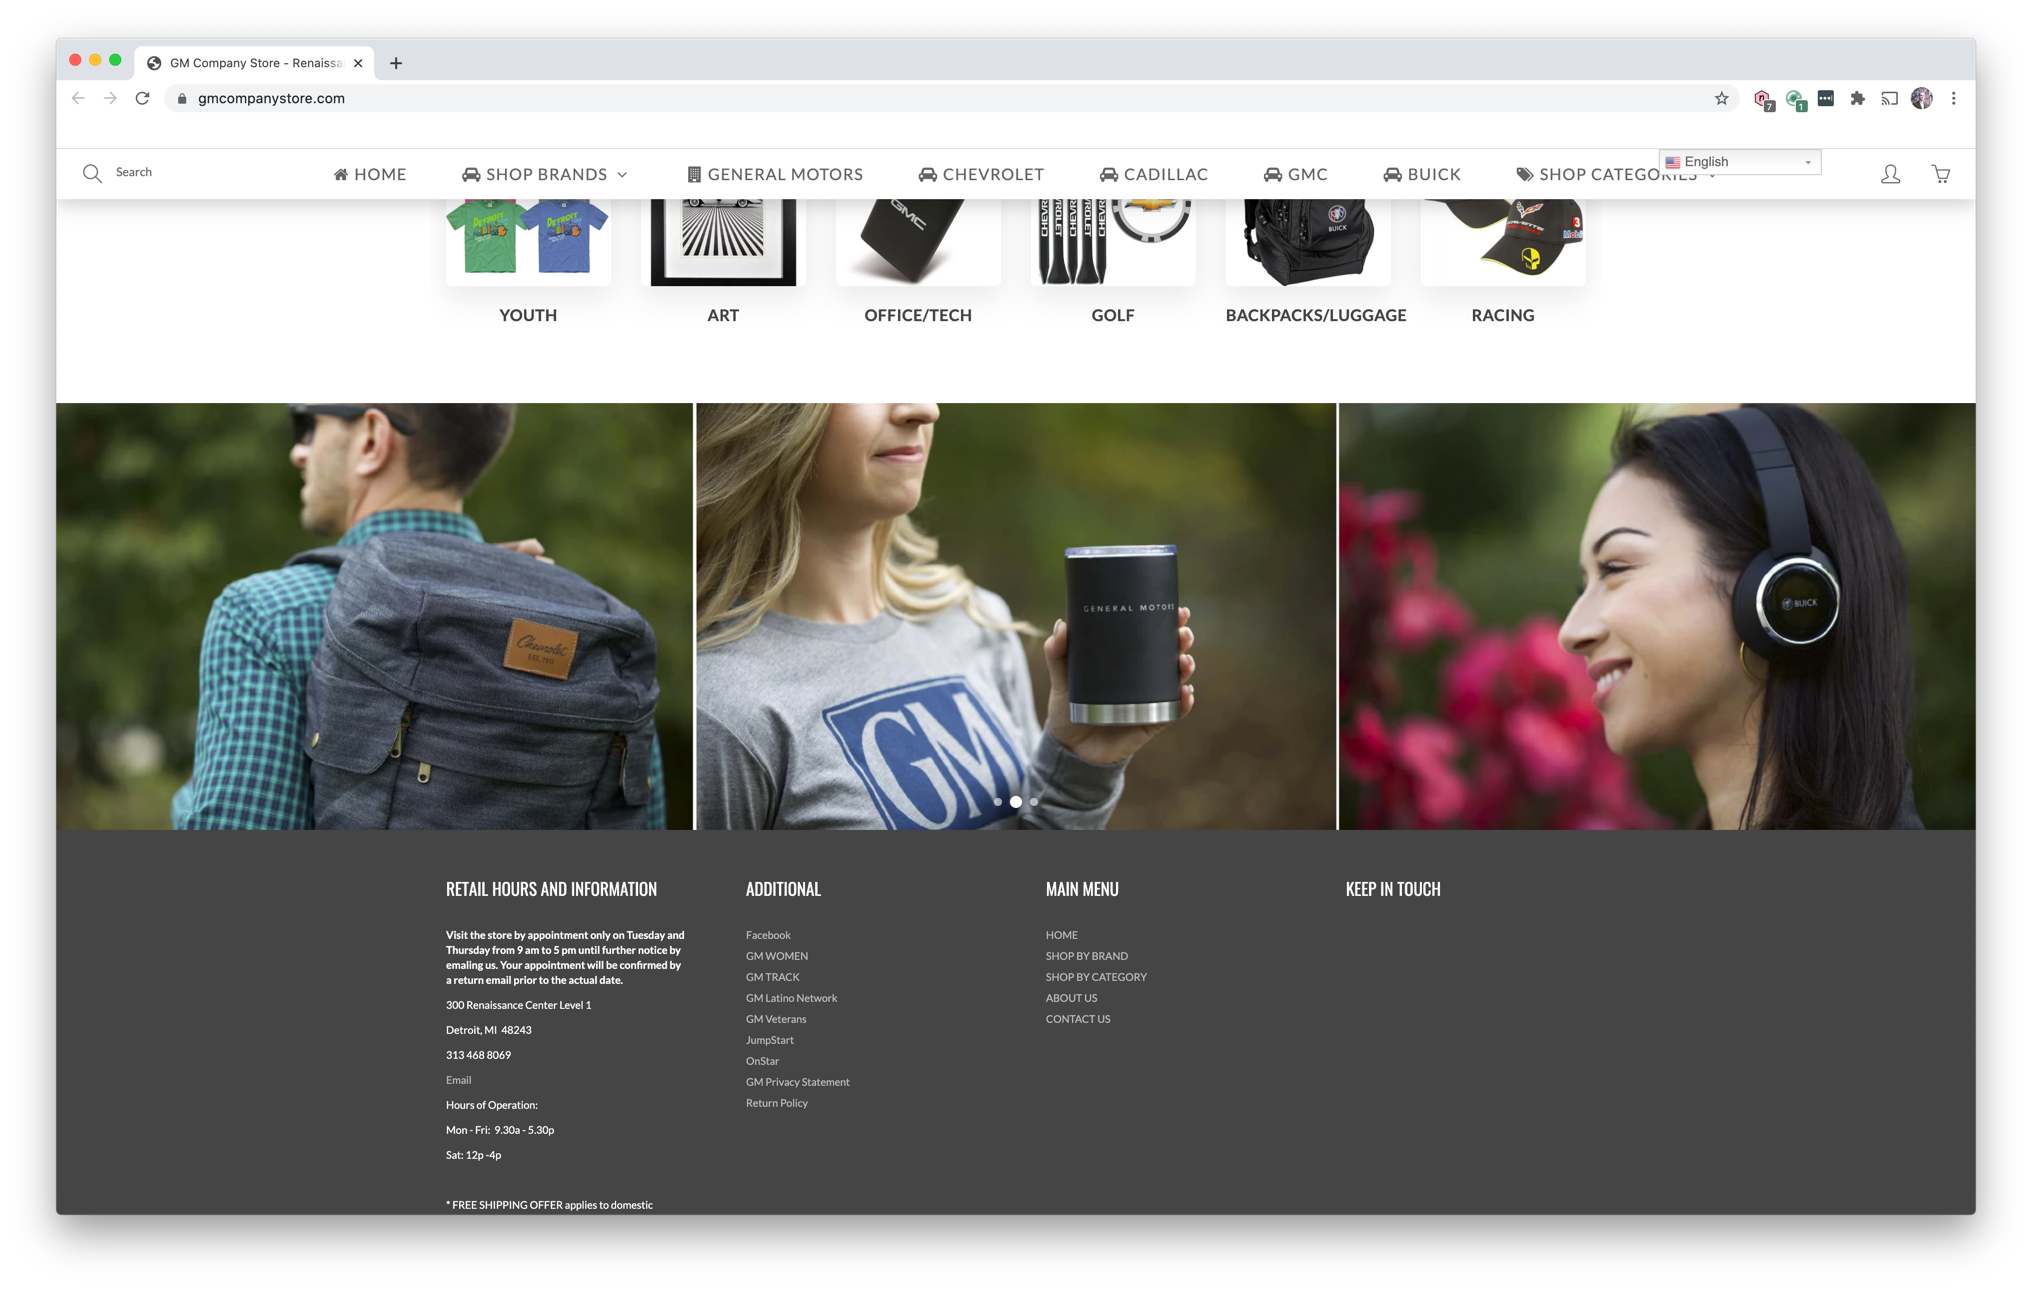Bookmark page with star icon
Screen dimensions: 2032x1289
[1721, 98]
